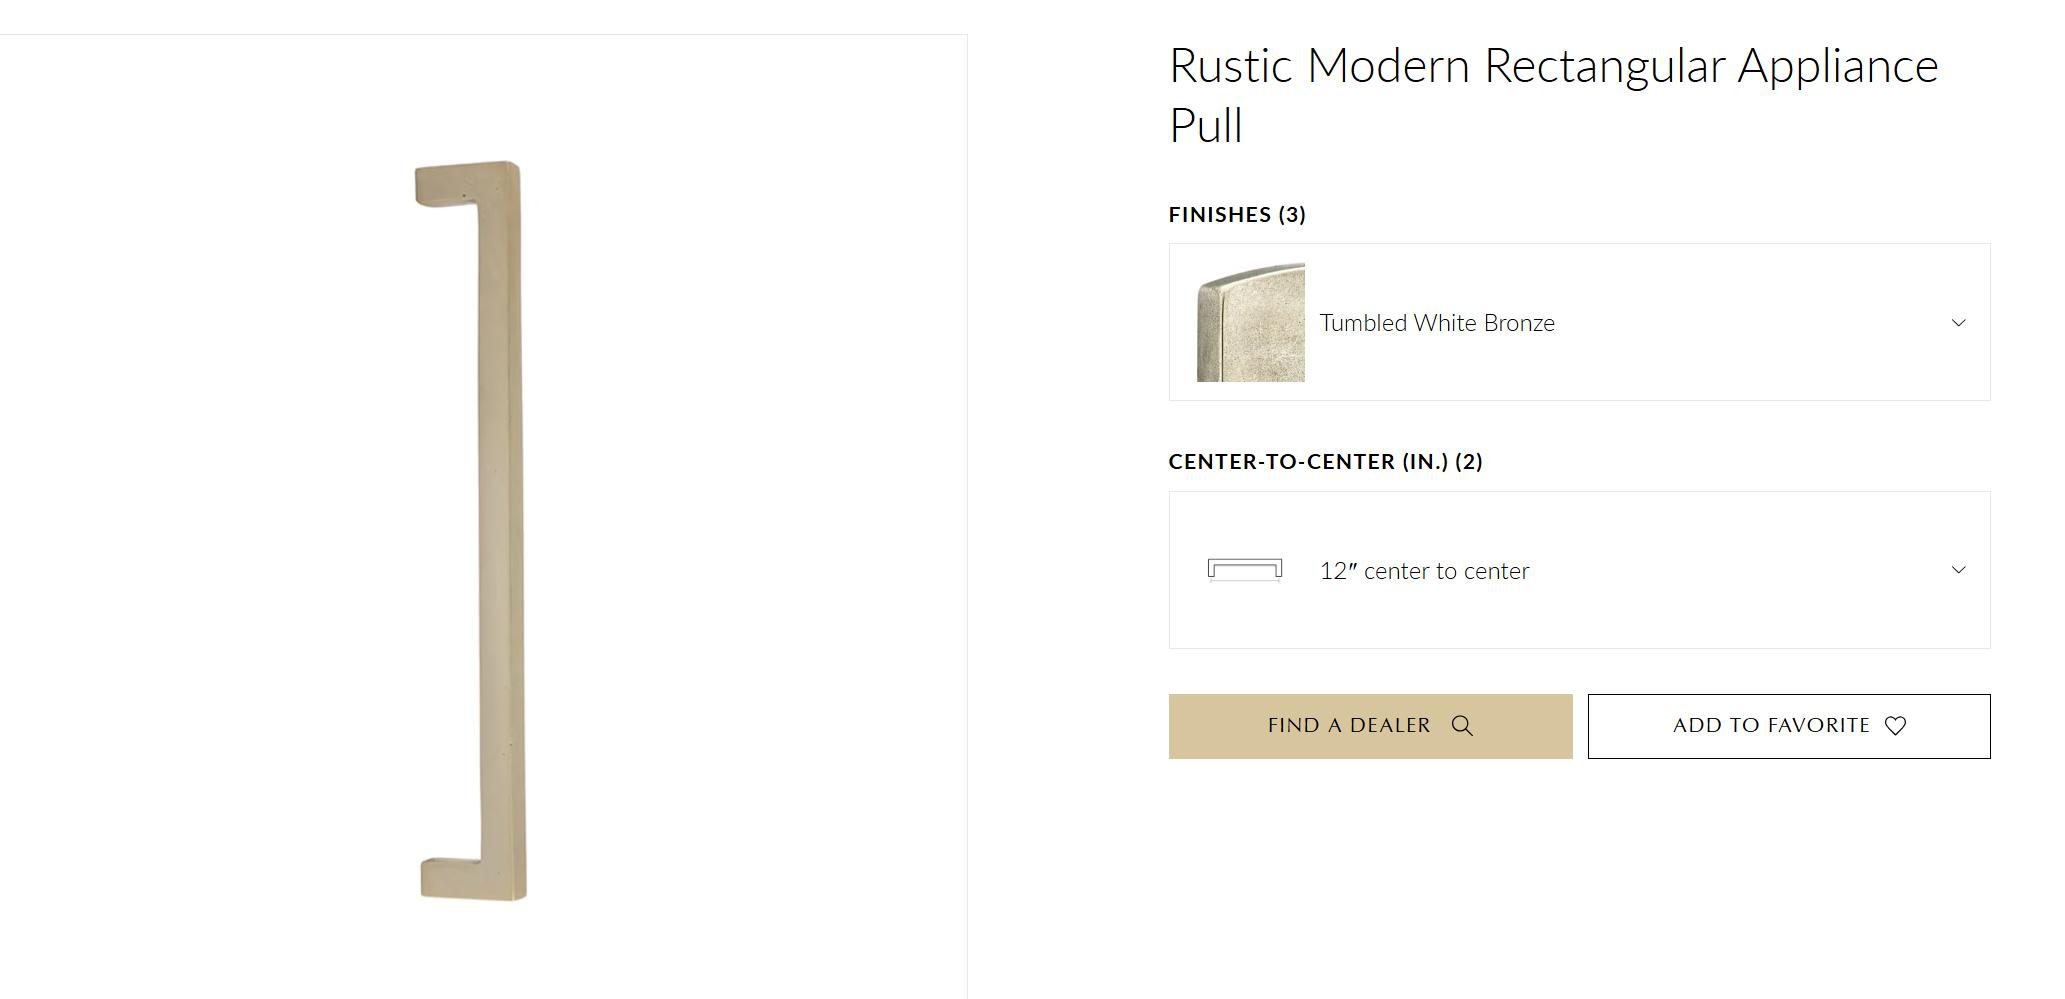Click the "Rustic Modern Rectangular Appliance" title line
Viewport: 2065px width, 999px height.
(x=1553, y=66)
